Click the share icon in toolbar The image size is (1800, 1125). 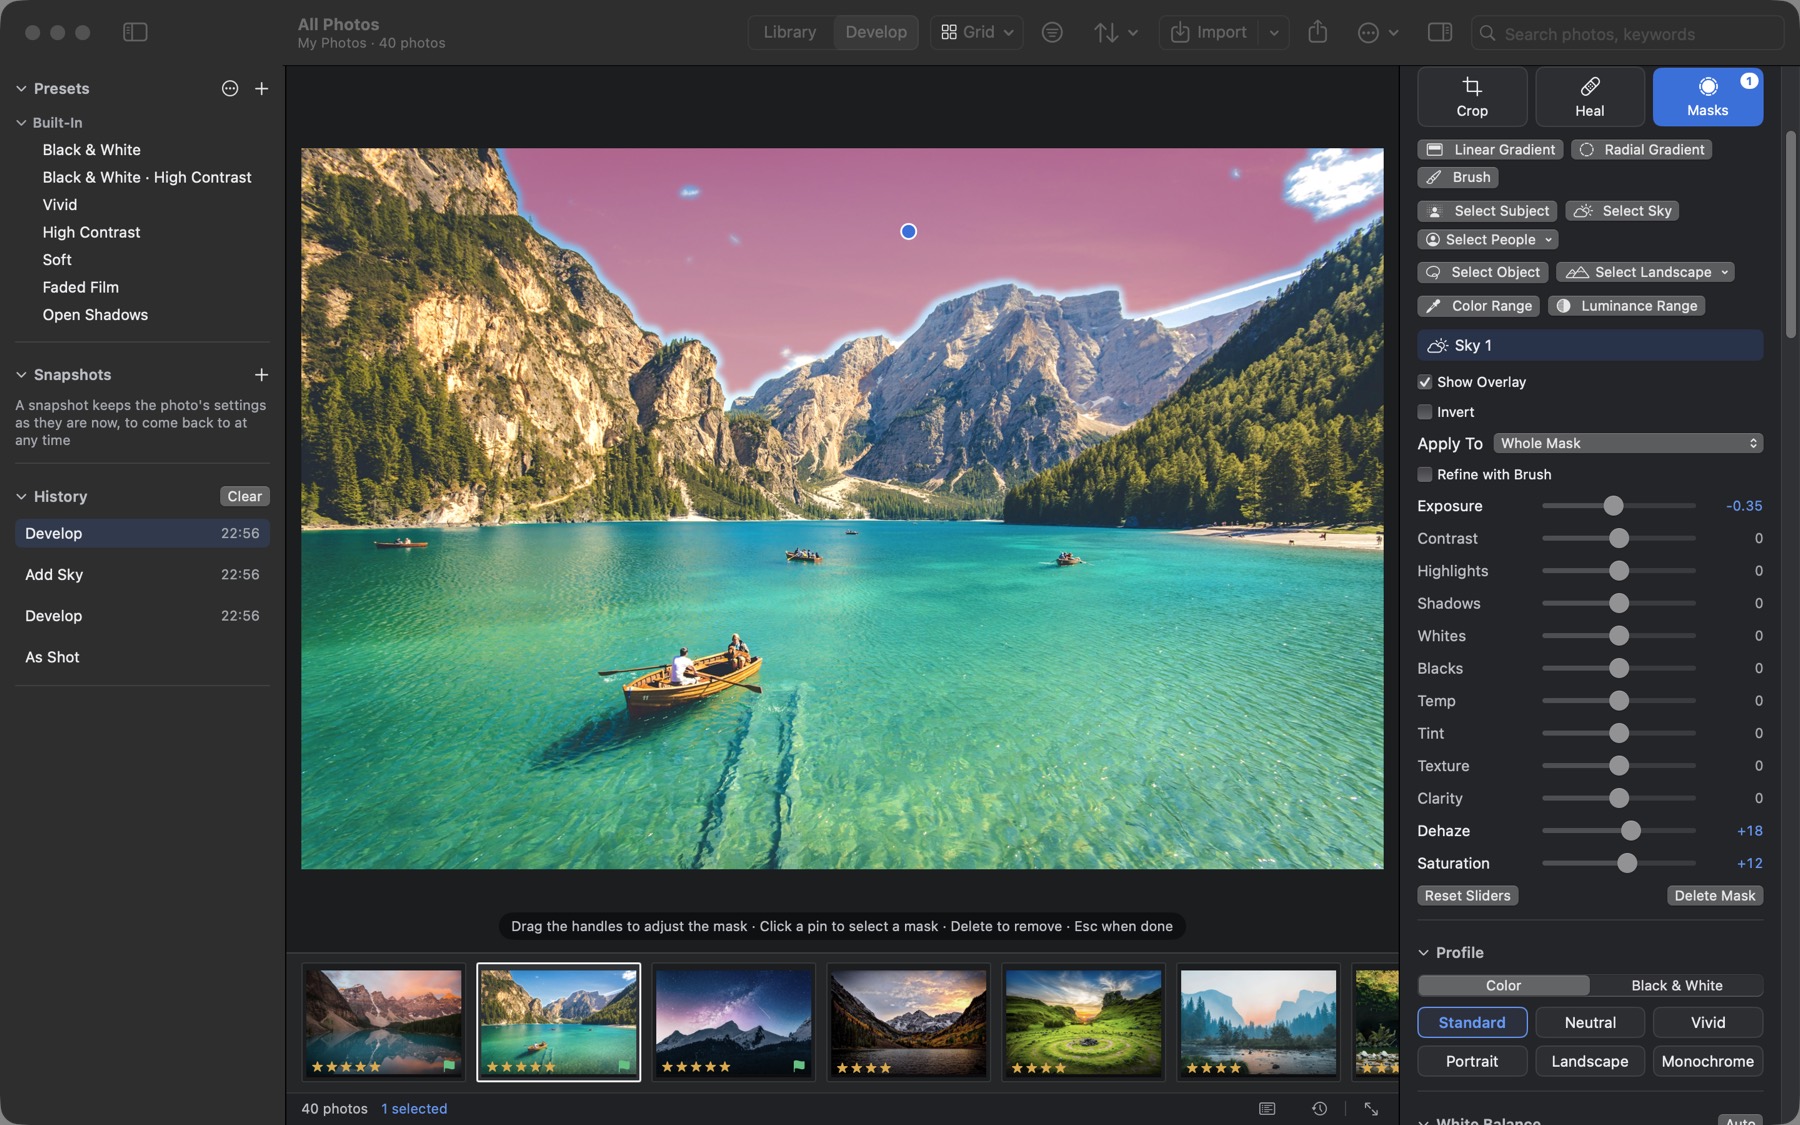pyautogui.click(x=1318, y=32)
